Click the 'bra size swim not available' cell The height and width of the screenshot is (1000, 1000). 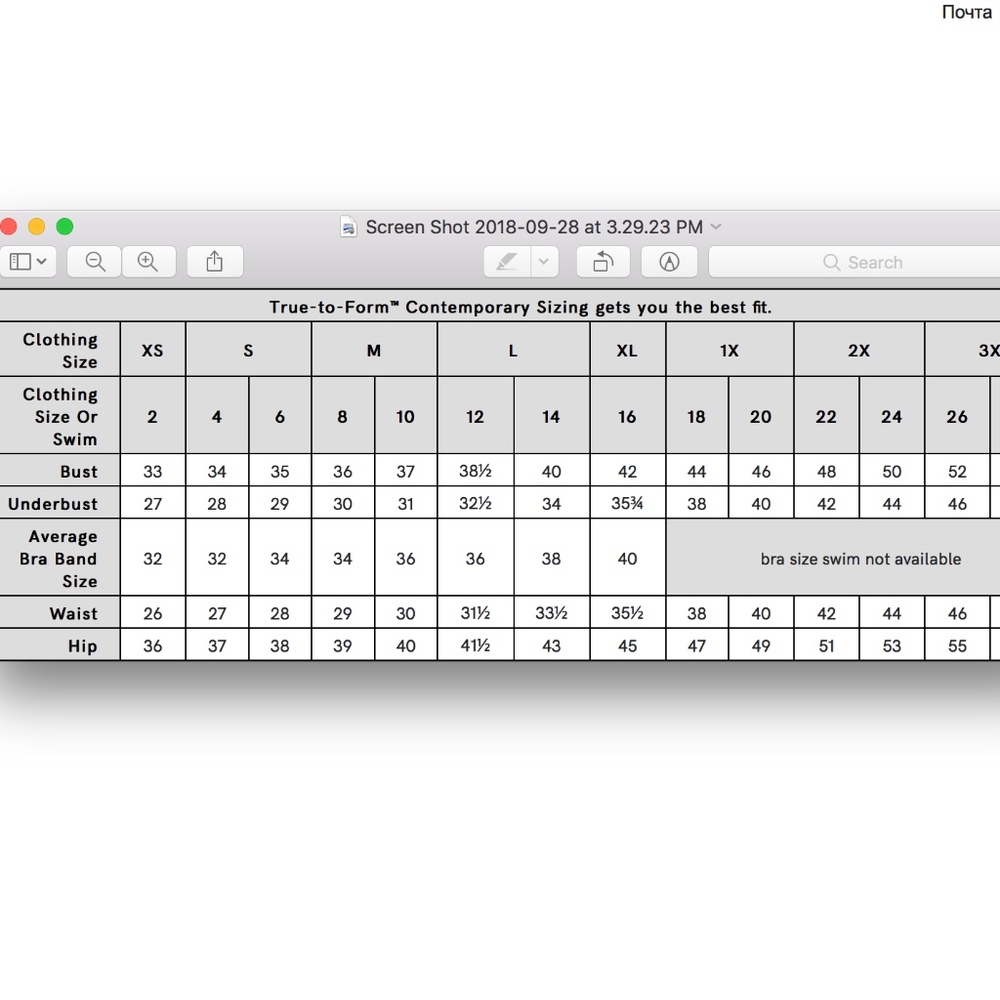pos(860,559)
